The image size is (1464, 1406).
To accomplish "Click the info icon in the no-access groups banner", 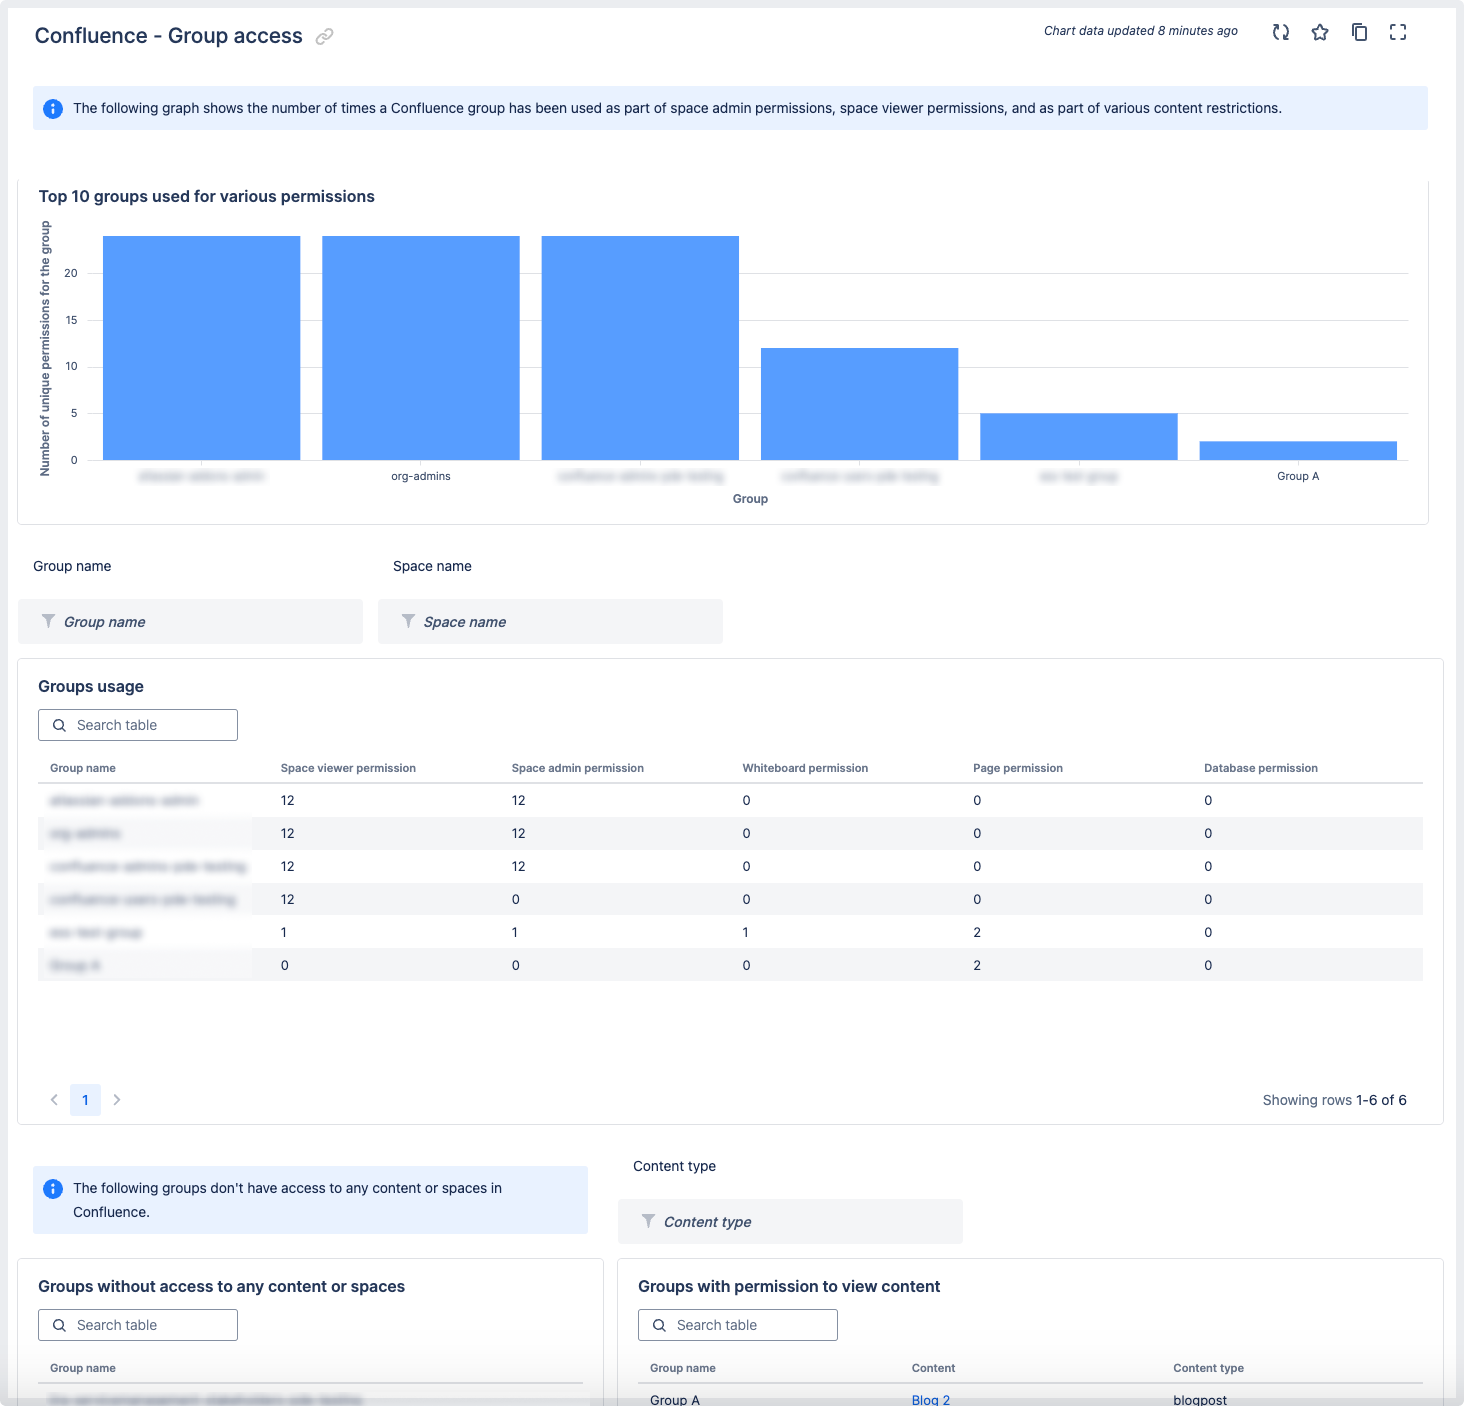I will 53,1188.
